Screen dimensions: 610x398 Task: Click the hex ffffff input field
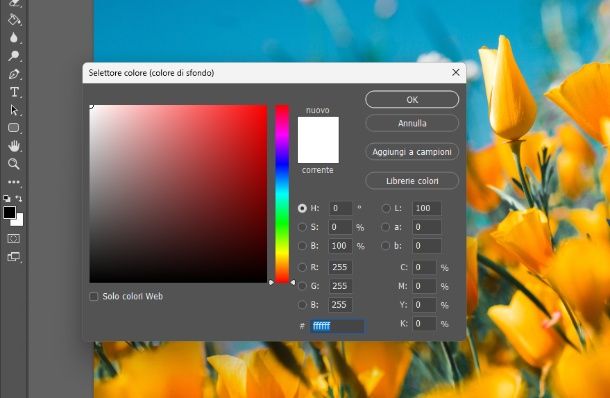(337, 326)
